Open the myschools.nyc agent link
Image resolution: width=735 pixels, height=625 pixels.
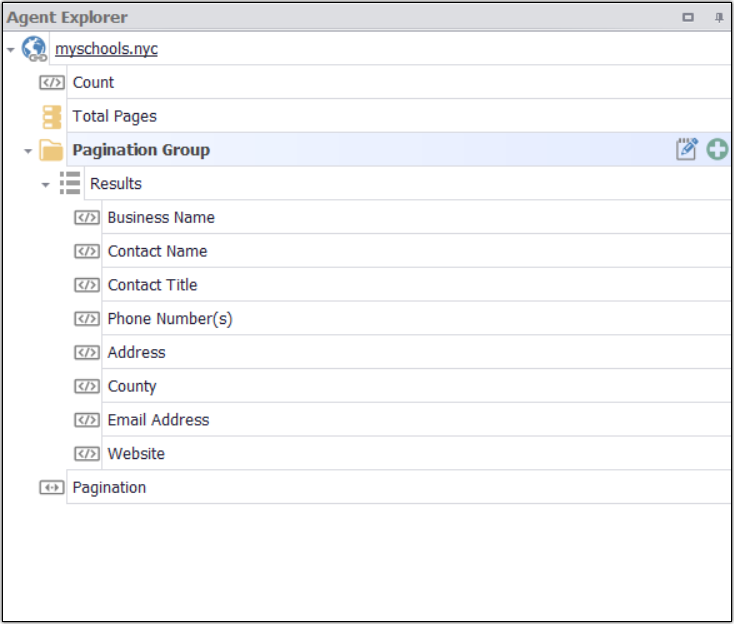106,49
